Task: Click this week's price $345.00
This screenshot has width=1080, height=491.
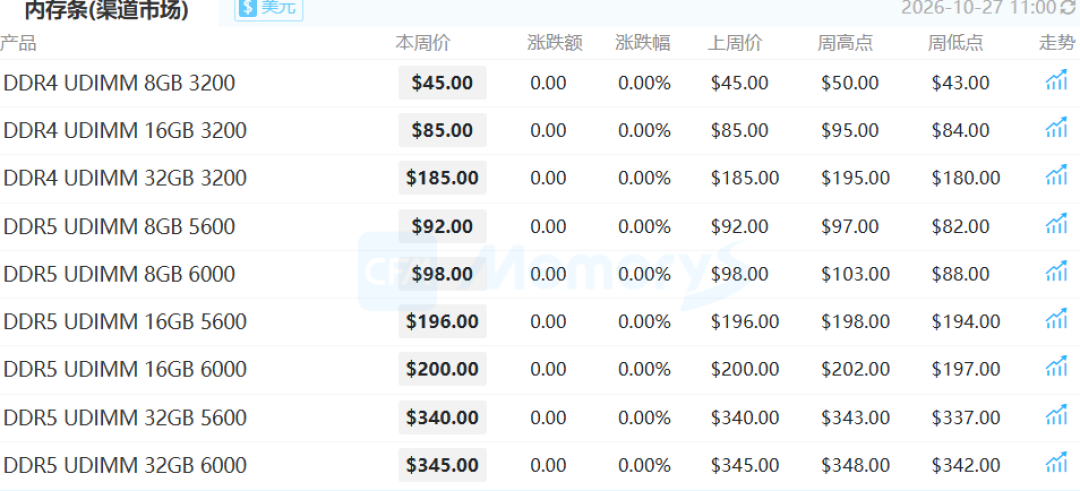Action: (442, 465)
